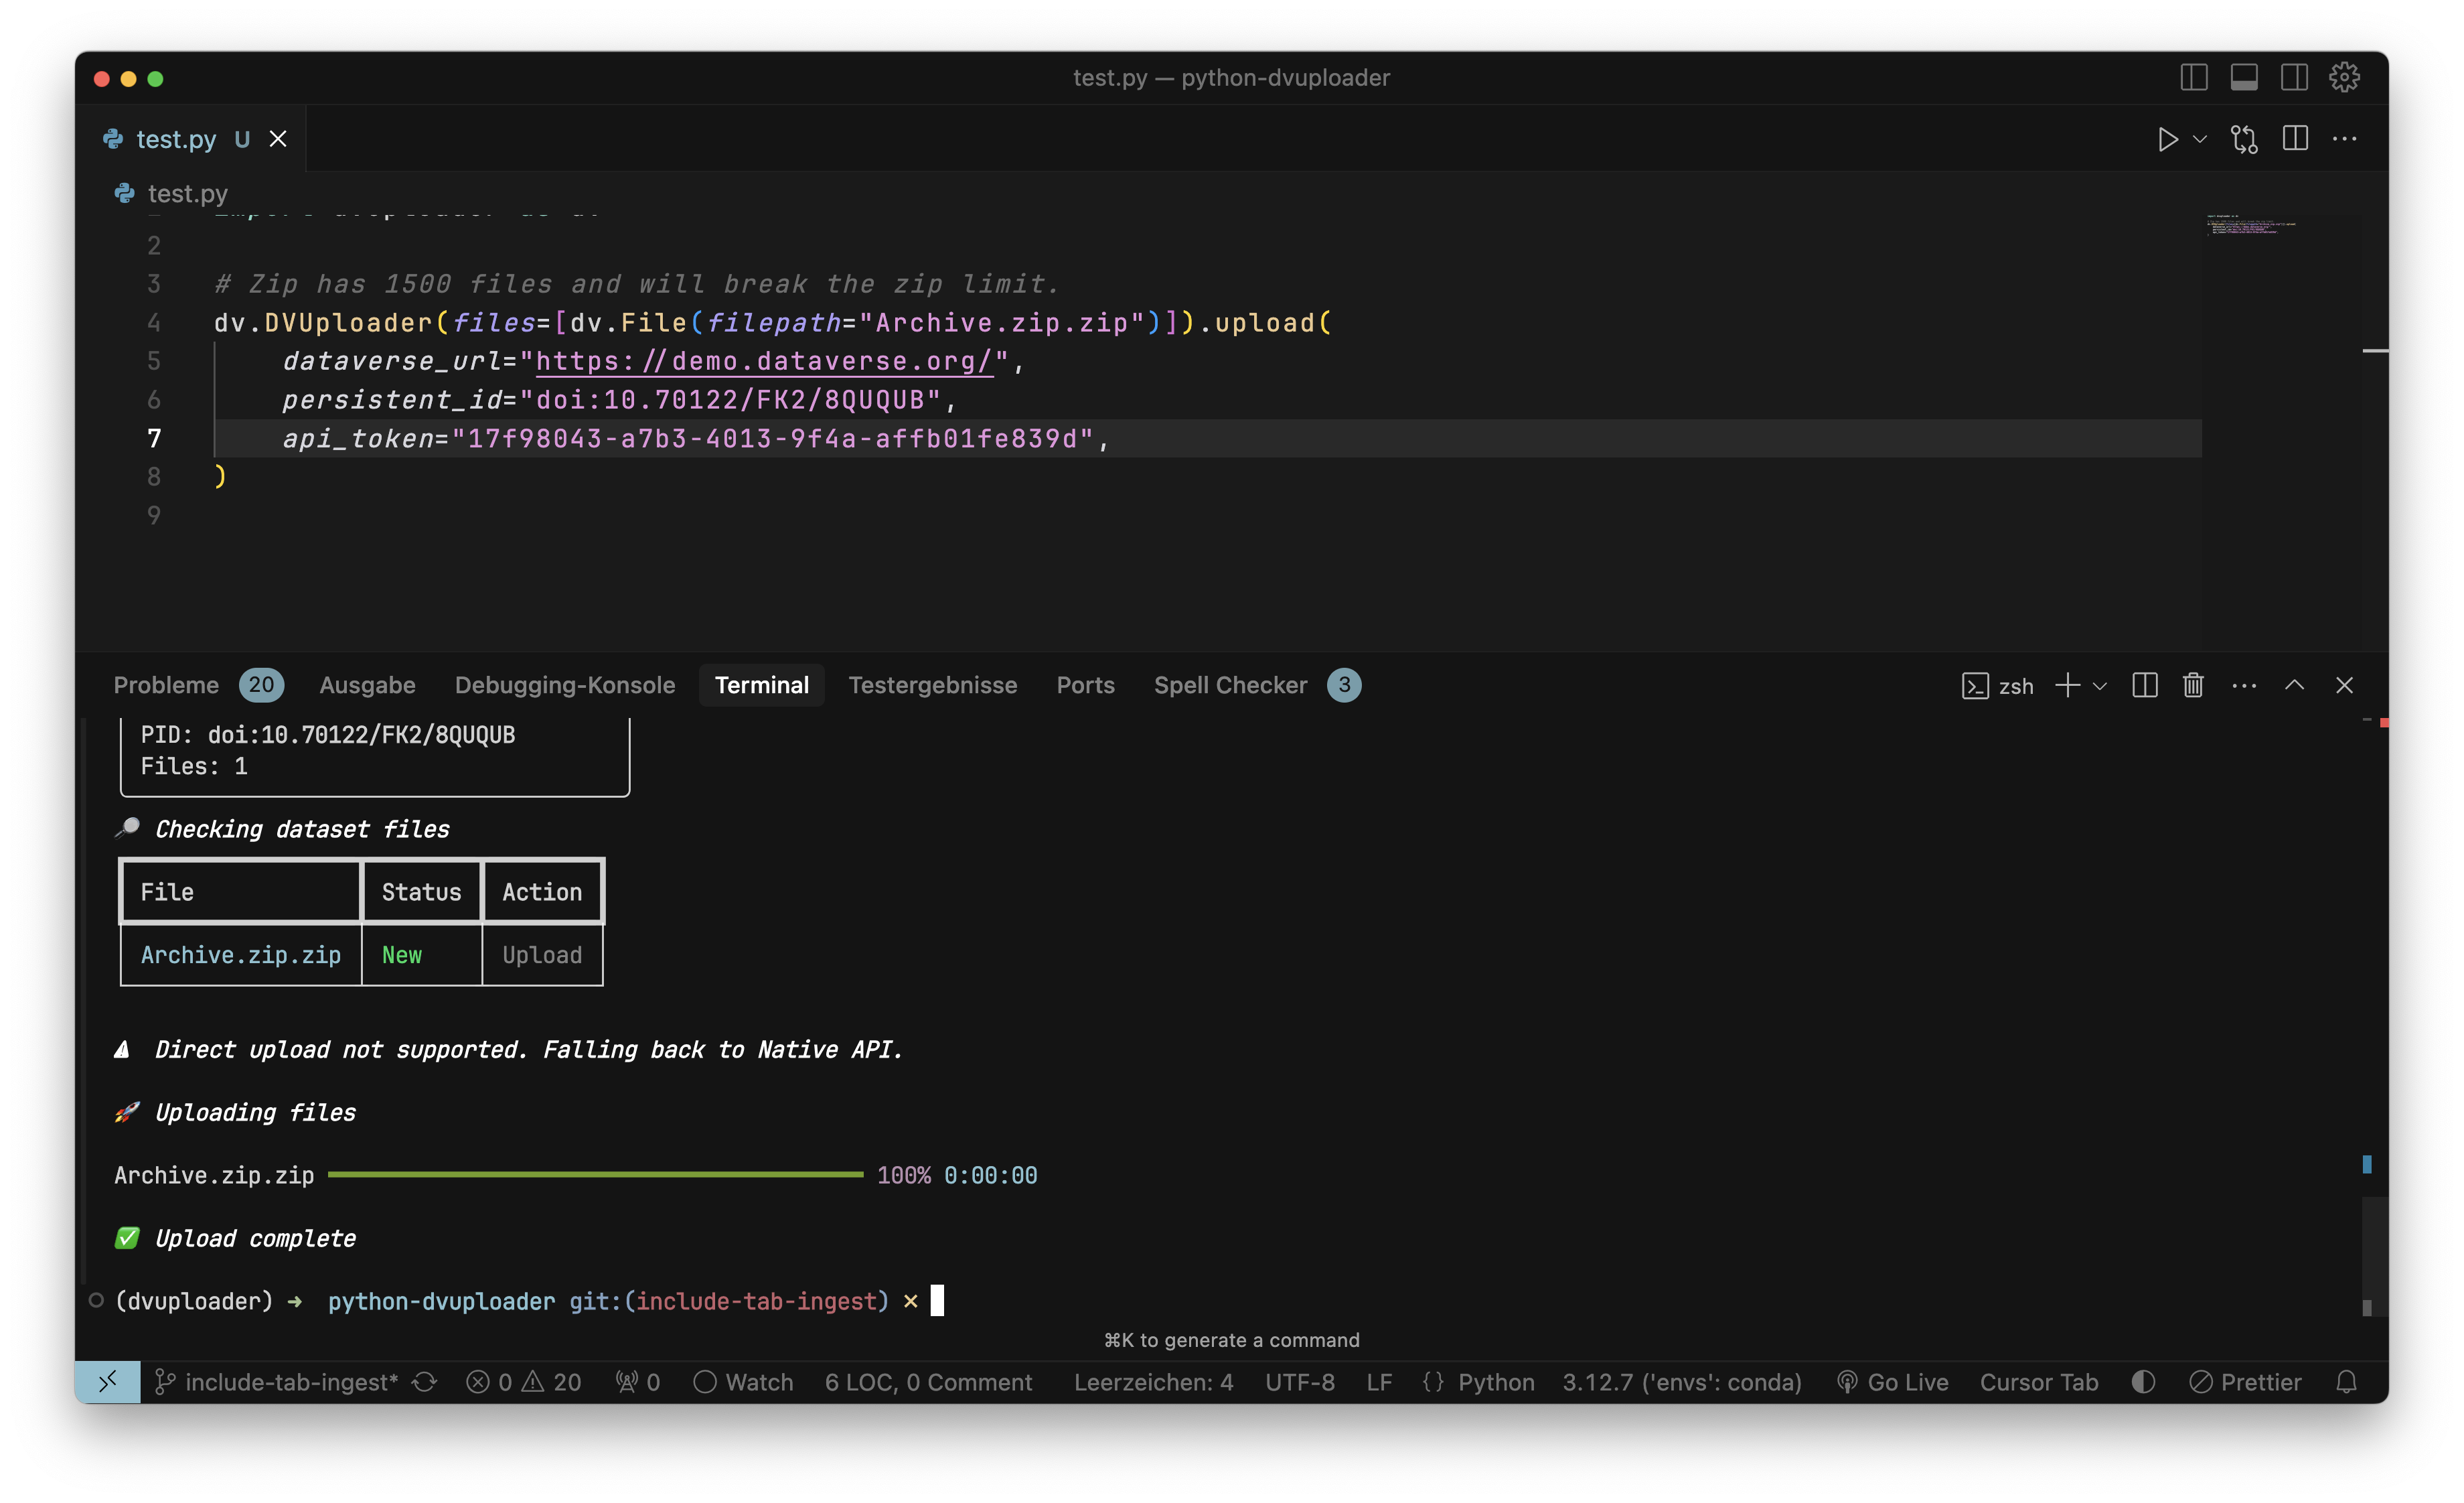2464x1503 pixels.
Task: Split the terminal pane
Action: tap(2144, 685)
